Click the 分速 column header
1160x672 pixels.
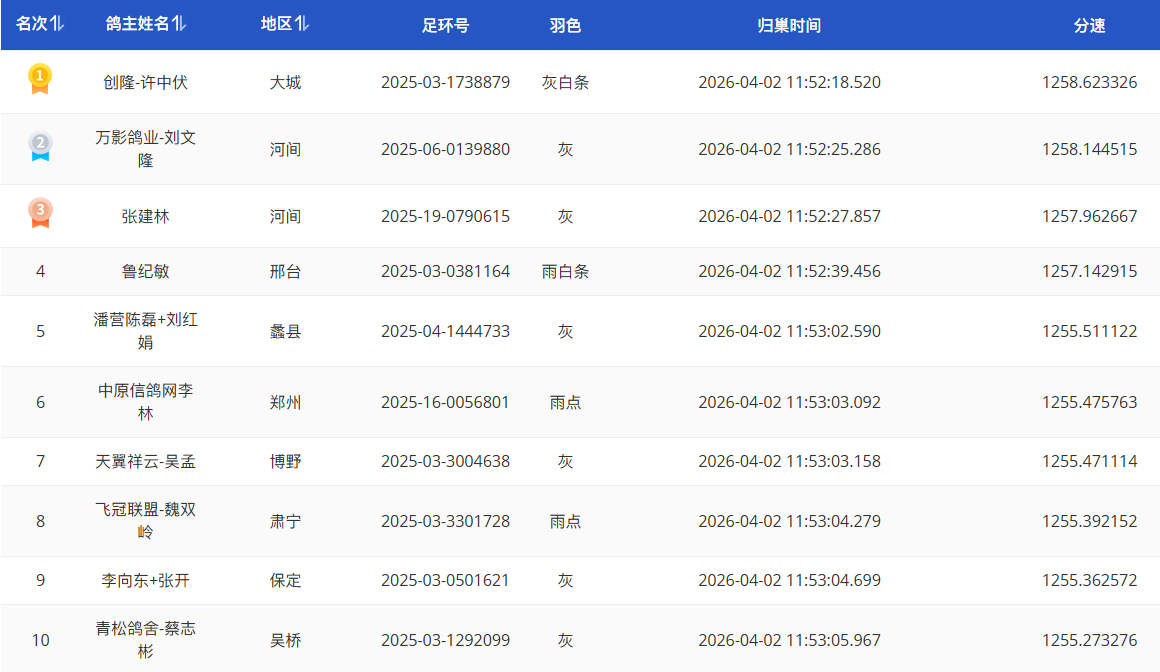pyautogui.click(x=1089, y=26)
